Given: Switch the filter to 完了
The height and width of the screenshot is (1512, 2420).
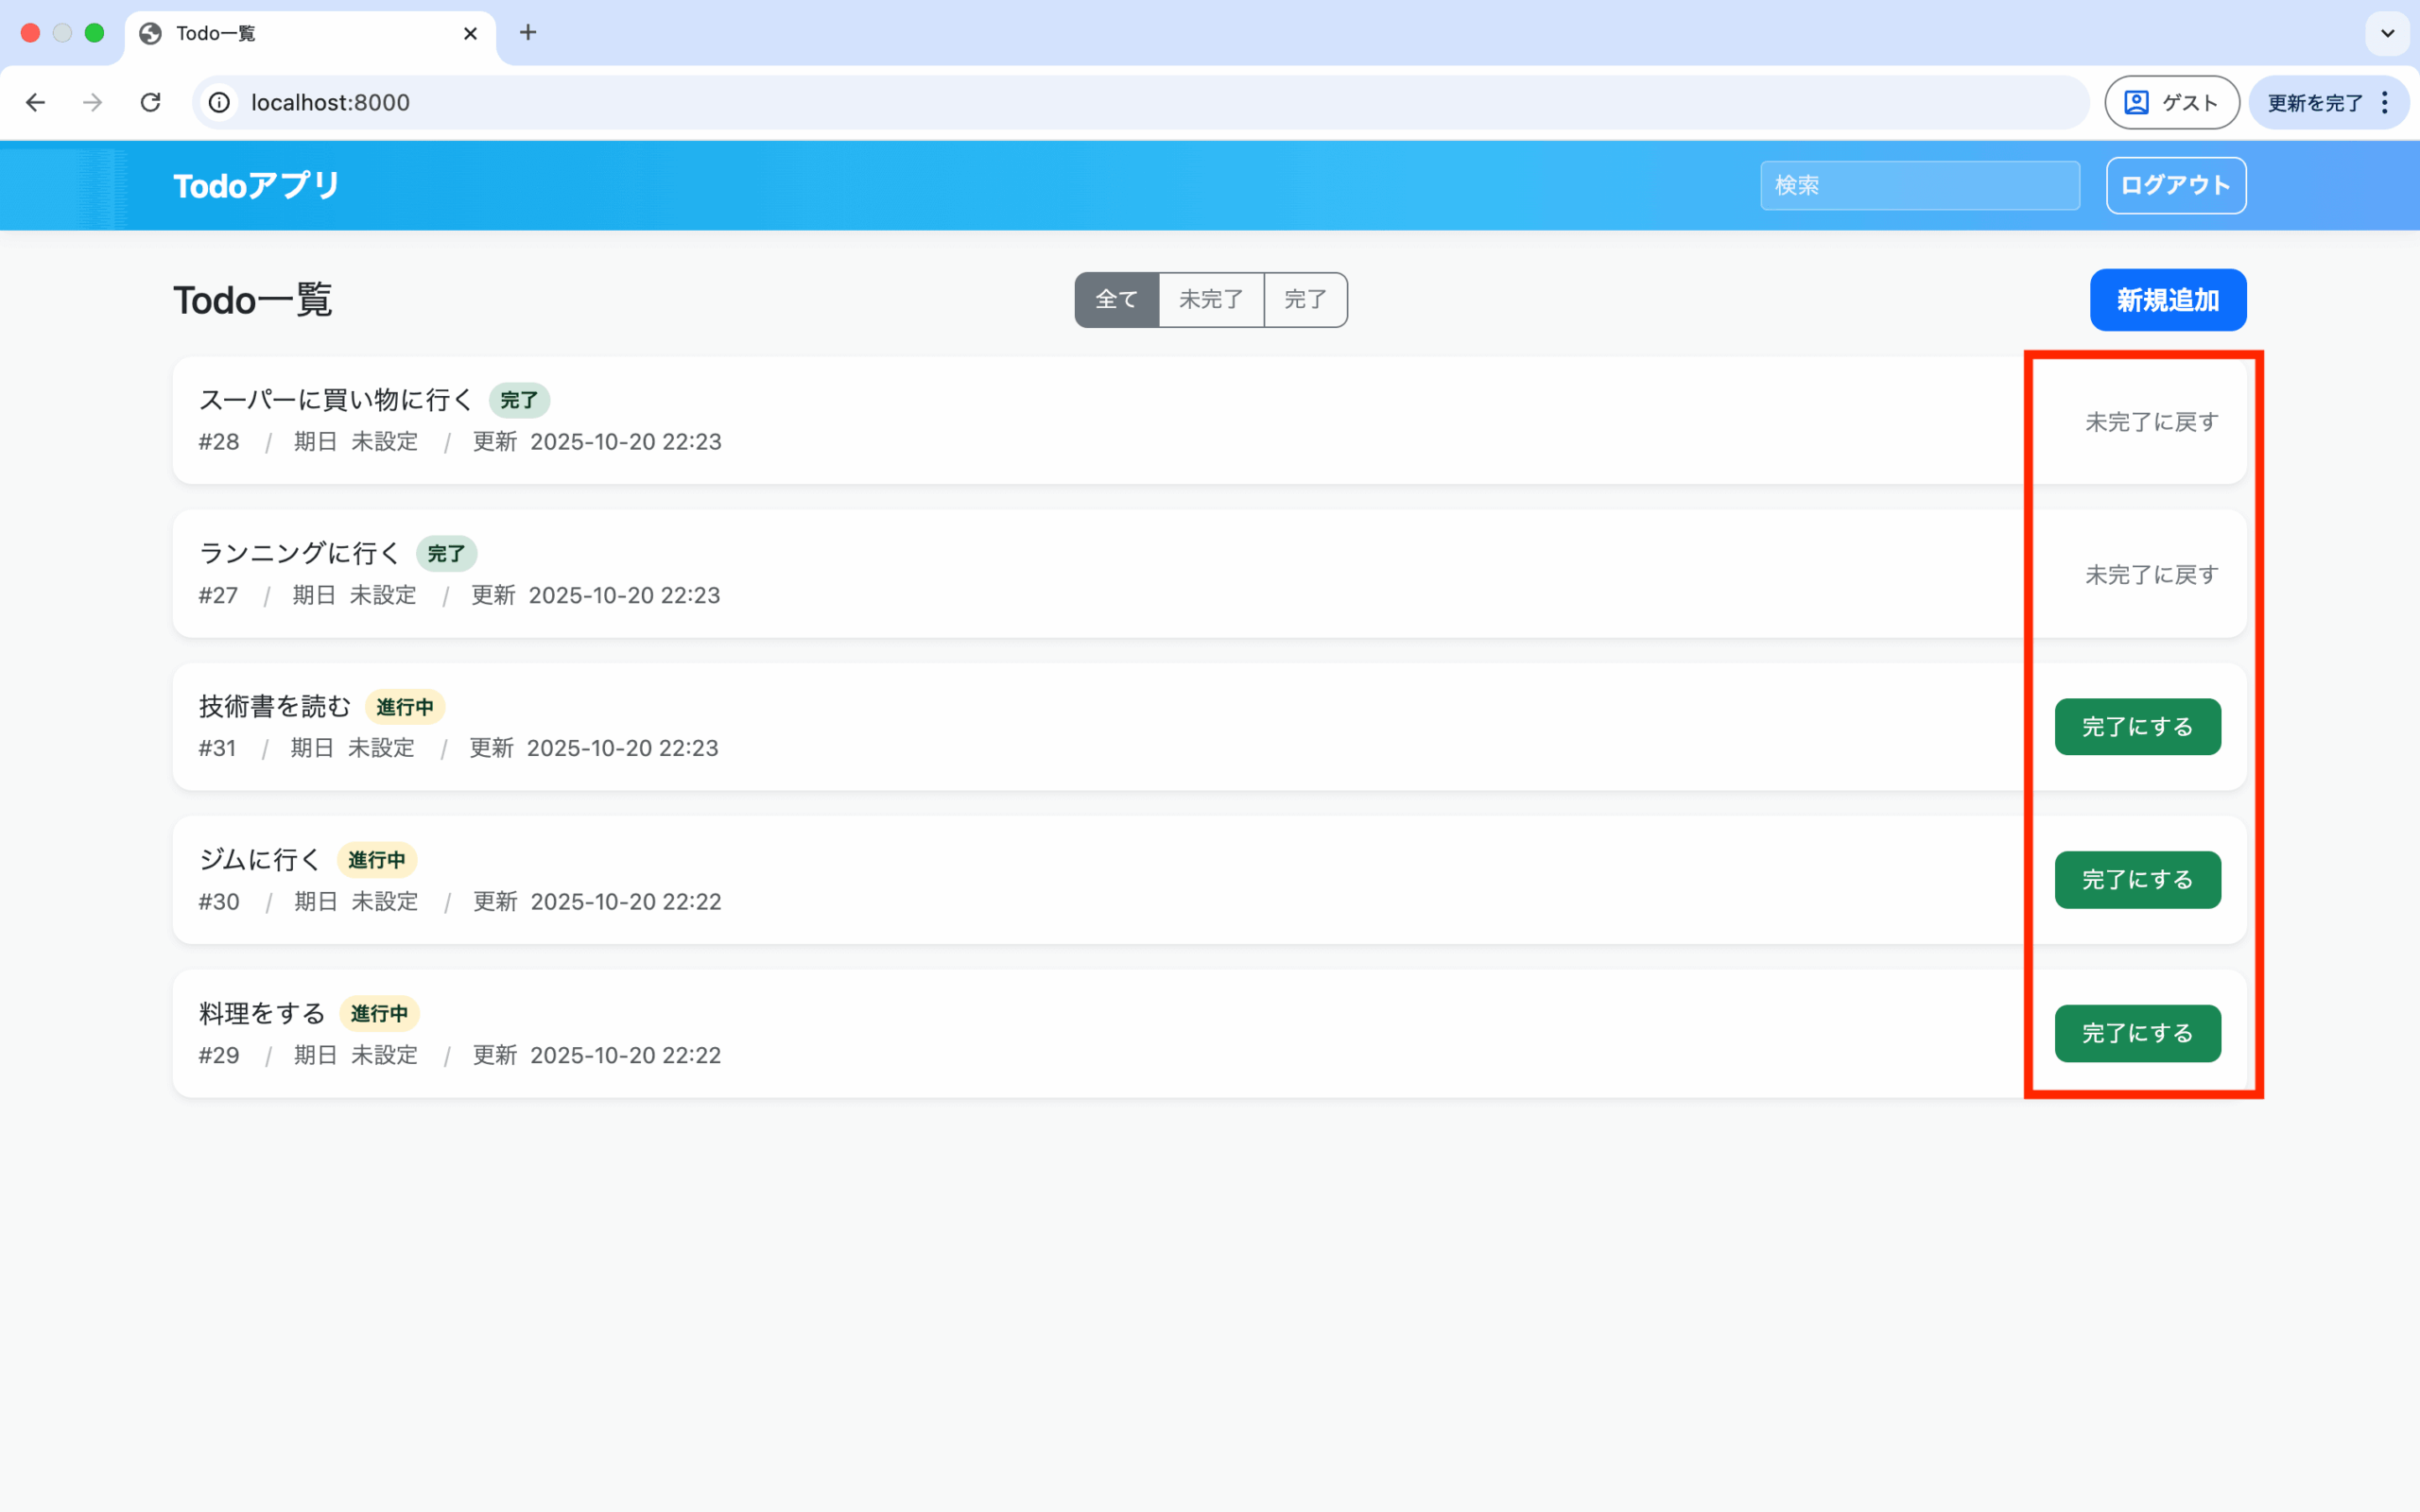Looking at the screenshot, I should pos(1305,299).
